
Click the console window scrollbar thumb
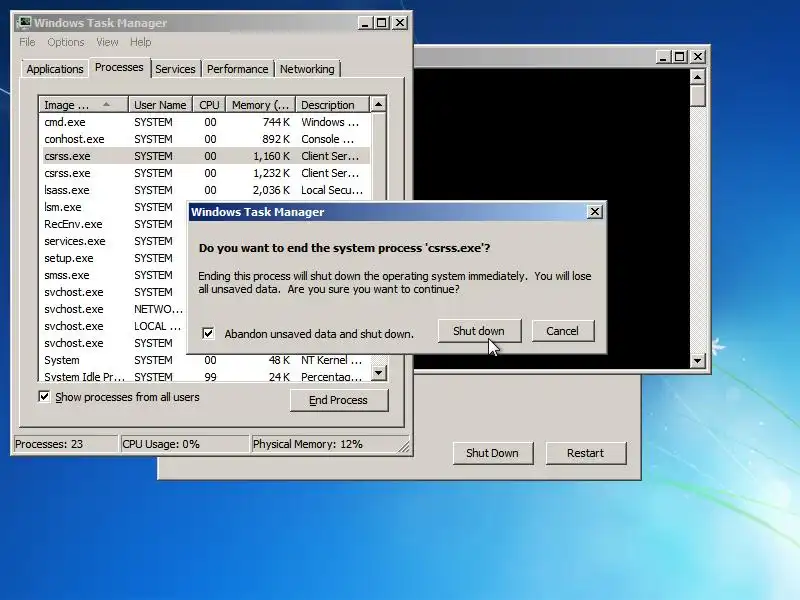pyautogui.click(x=697, y=96)
